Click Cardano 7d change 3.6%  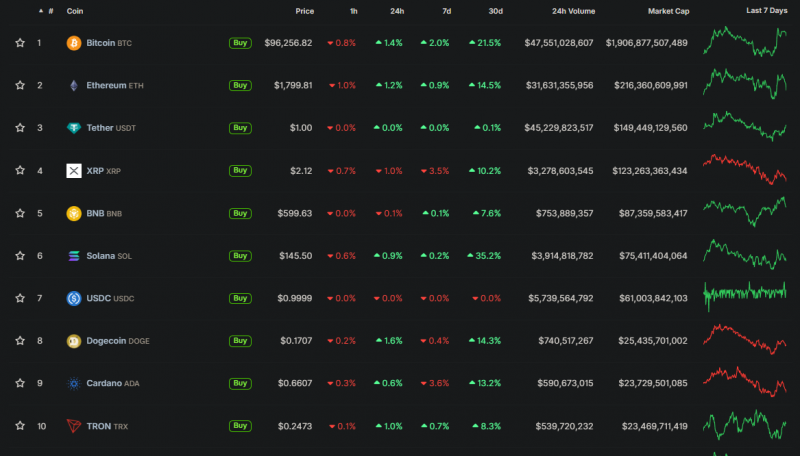coord(435,383)
